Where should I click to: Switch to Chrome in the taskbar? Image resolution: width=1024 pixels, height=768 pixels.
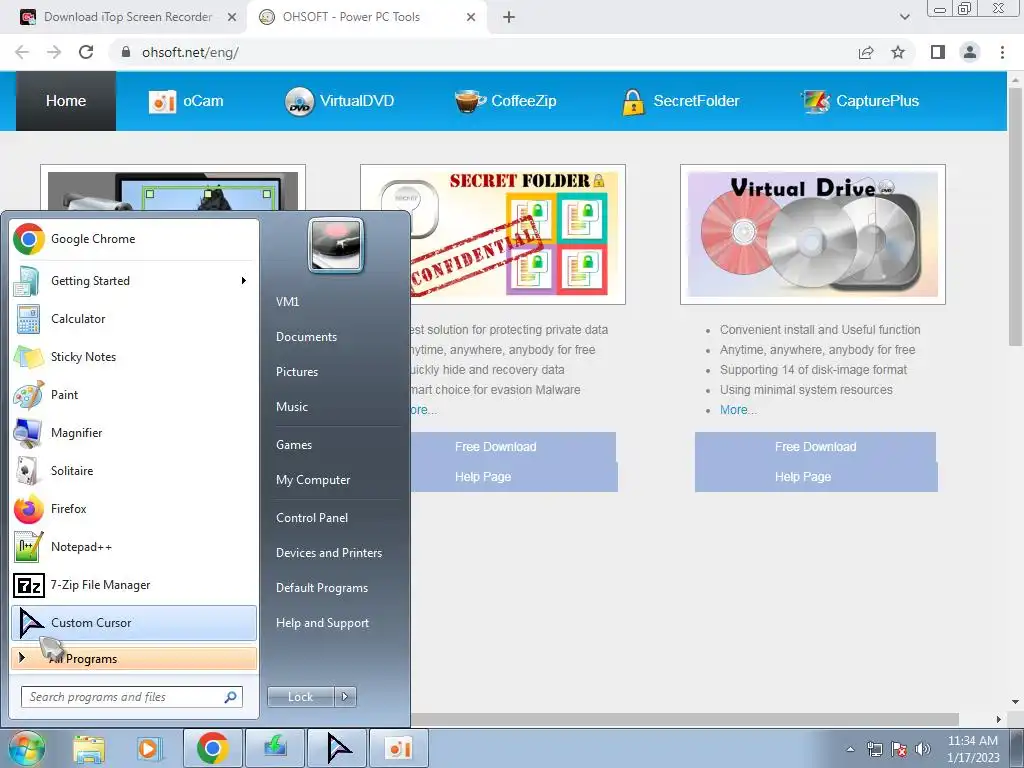pos(213,748)
